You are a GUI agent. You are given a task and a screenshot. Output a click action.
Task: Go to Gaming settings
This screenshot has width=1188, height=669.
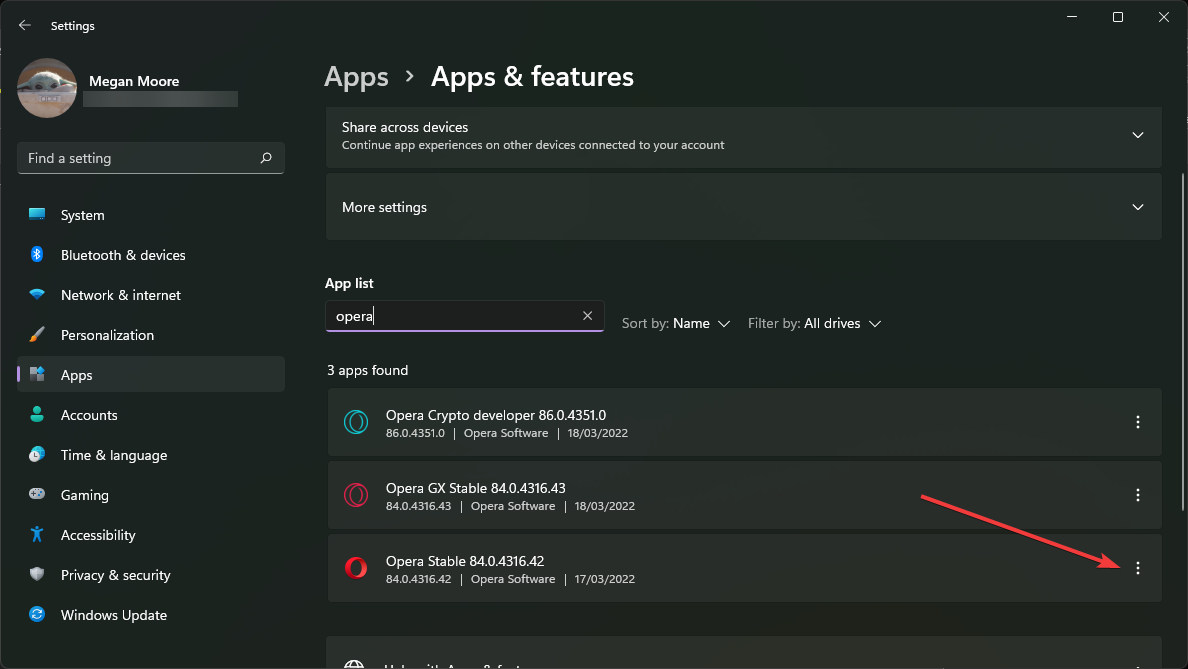[x=151, y=495]
